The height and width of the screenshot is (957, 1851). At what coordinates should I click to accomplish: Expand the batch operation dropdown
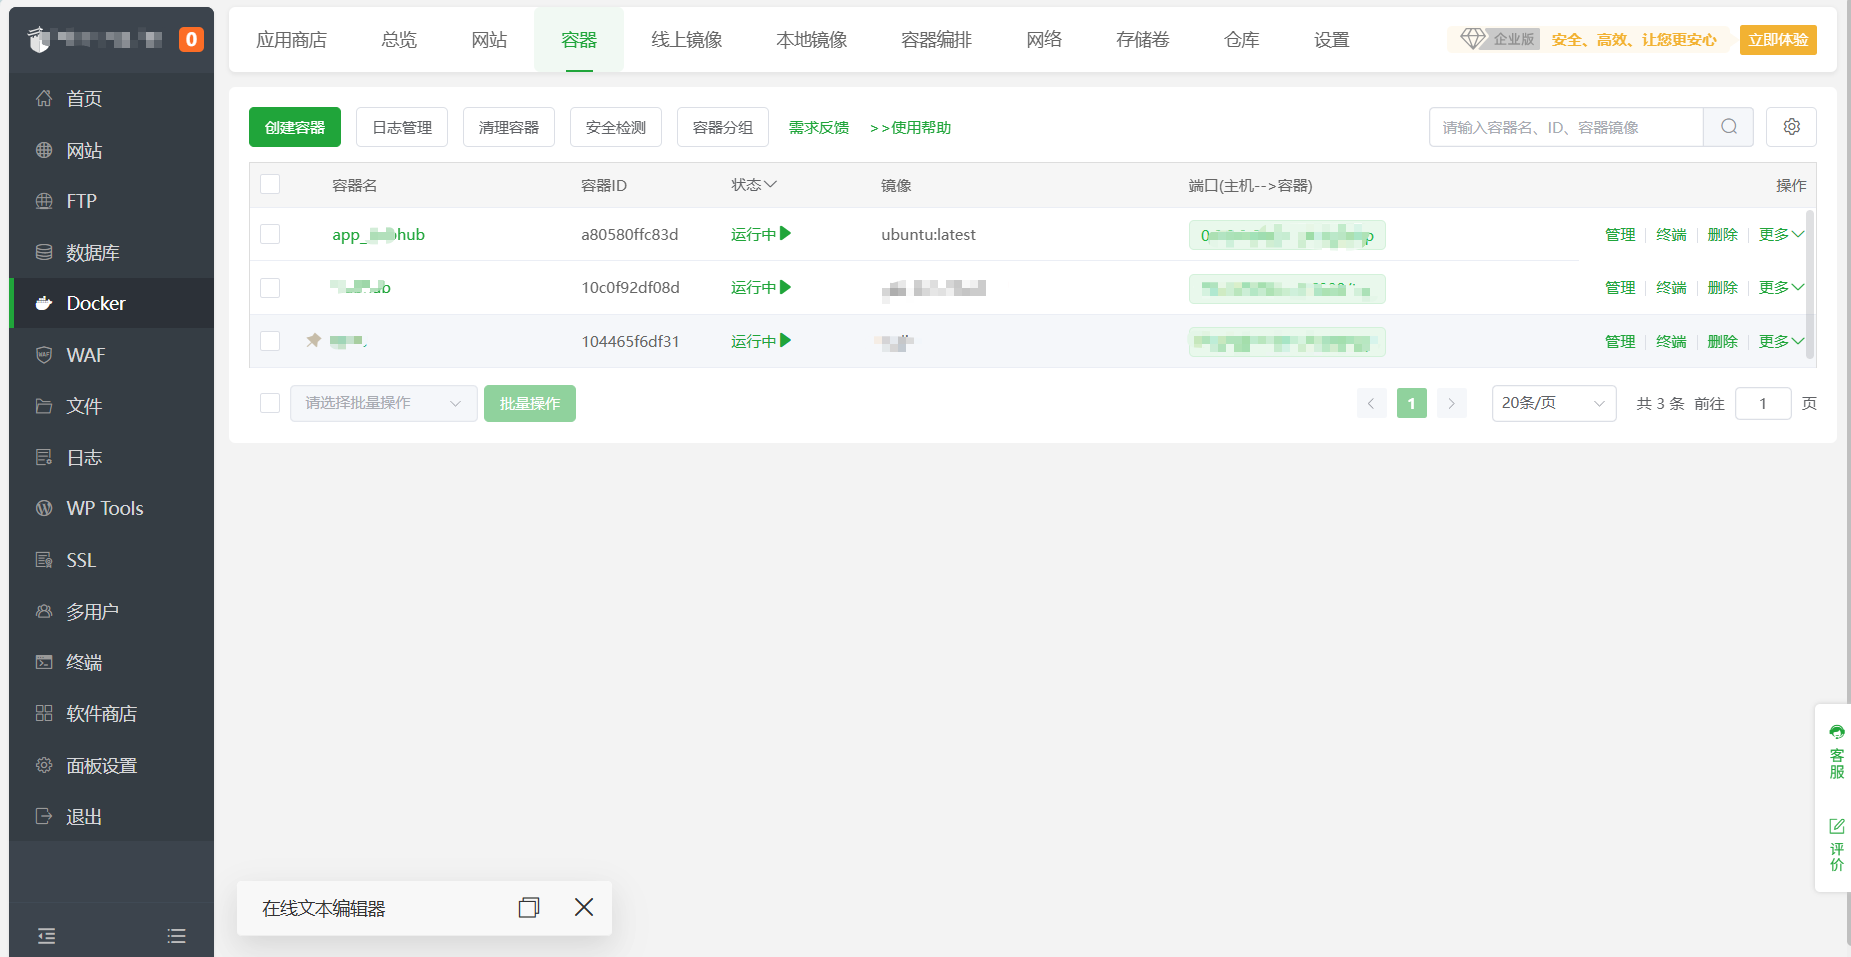[382, 403]
